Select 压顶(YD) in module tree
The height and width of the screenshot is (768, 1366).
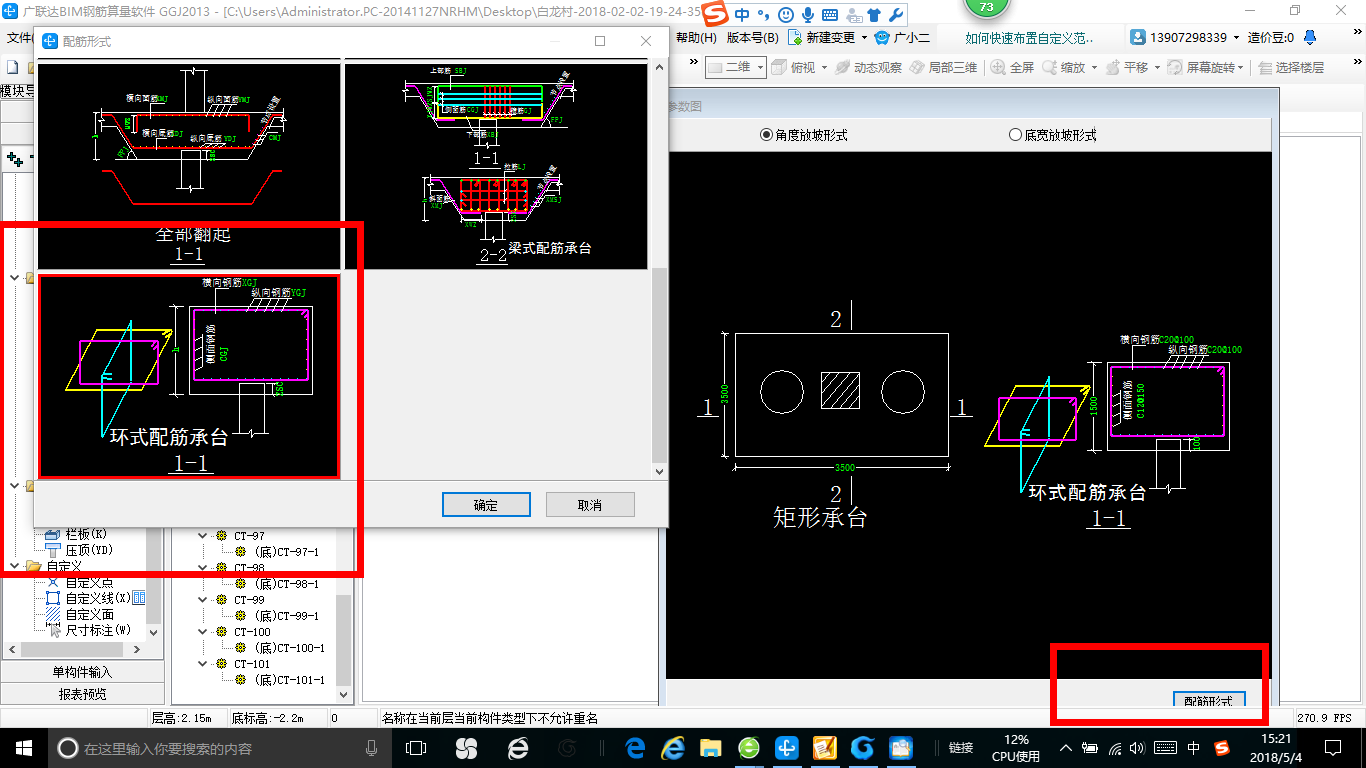tap(88, 550)
